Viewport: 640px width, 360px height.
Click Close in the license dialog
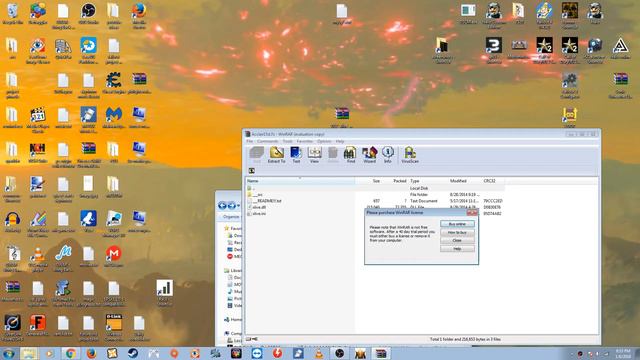(x=457, y=240)
